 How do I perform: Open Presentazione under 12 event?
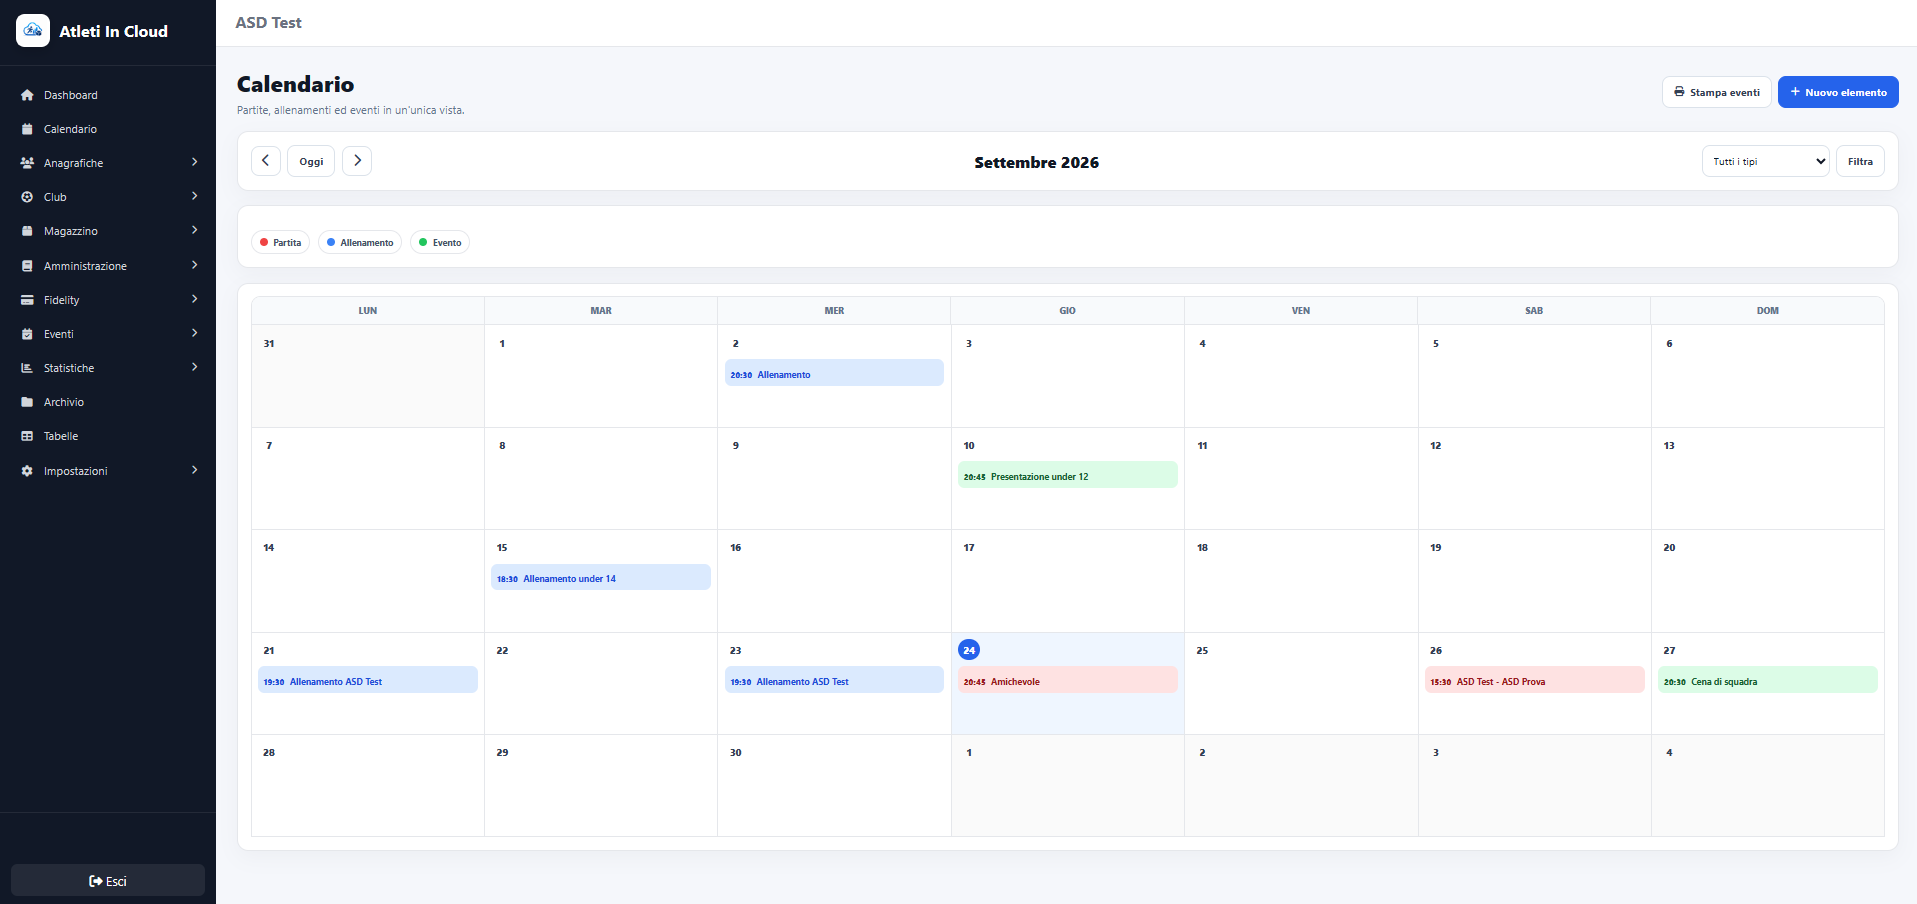(x=1067, y=476)
